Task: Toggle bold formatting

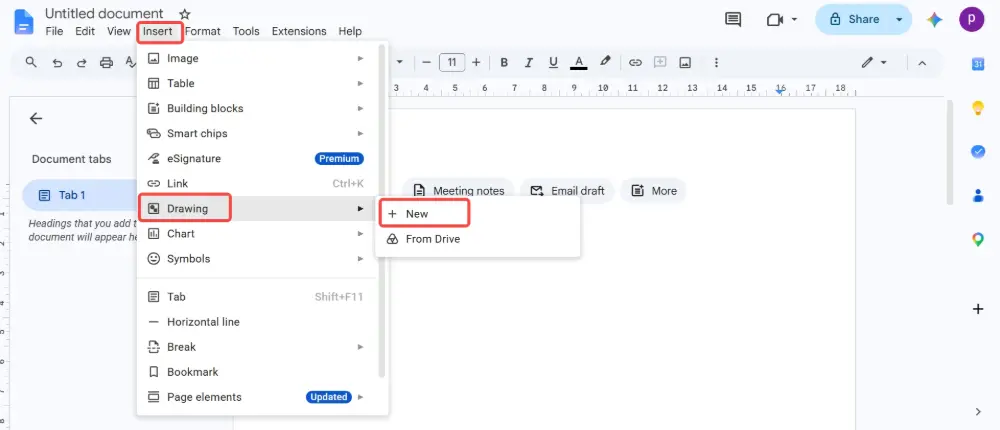Action: click(504, 63)
